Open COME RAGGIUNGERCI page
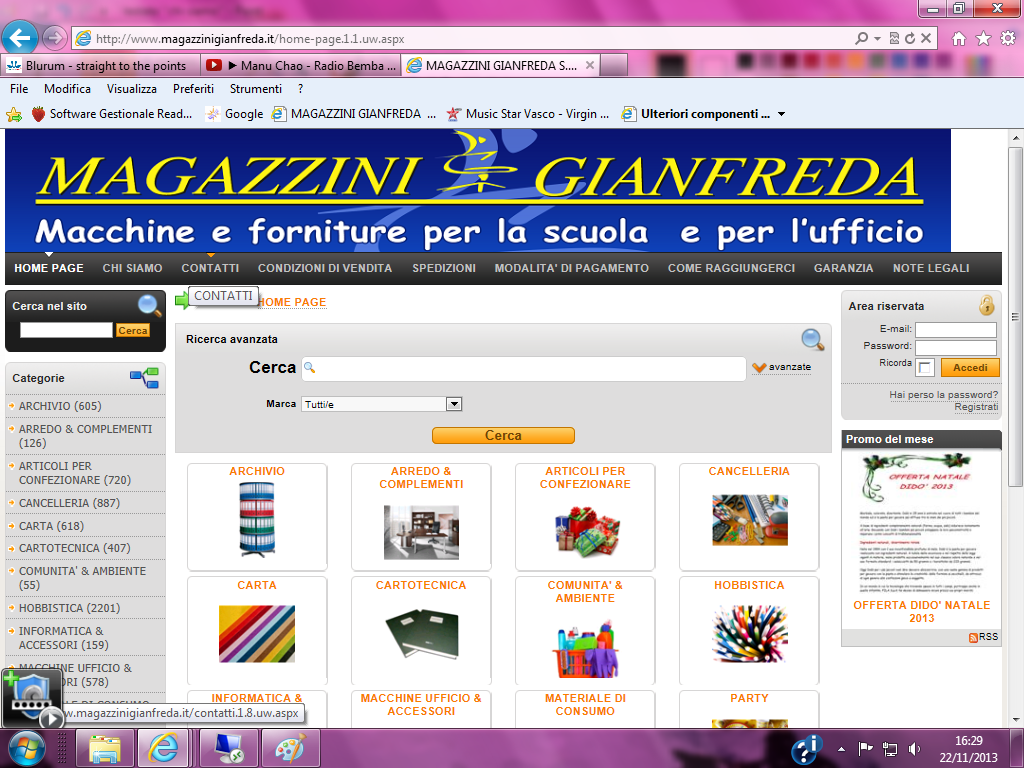Viewport: 1024px width, 768px height. (x=731, y=268)
